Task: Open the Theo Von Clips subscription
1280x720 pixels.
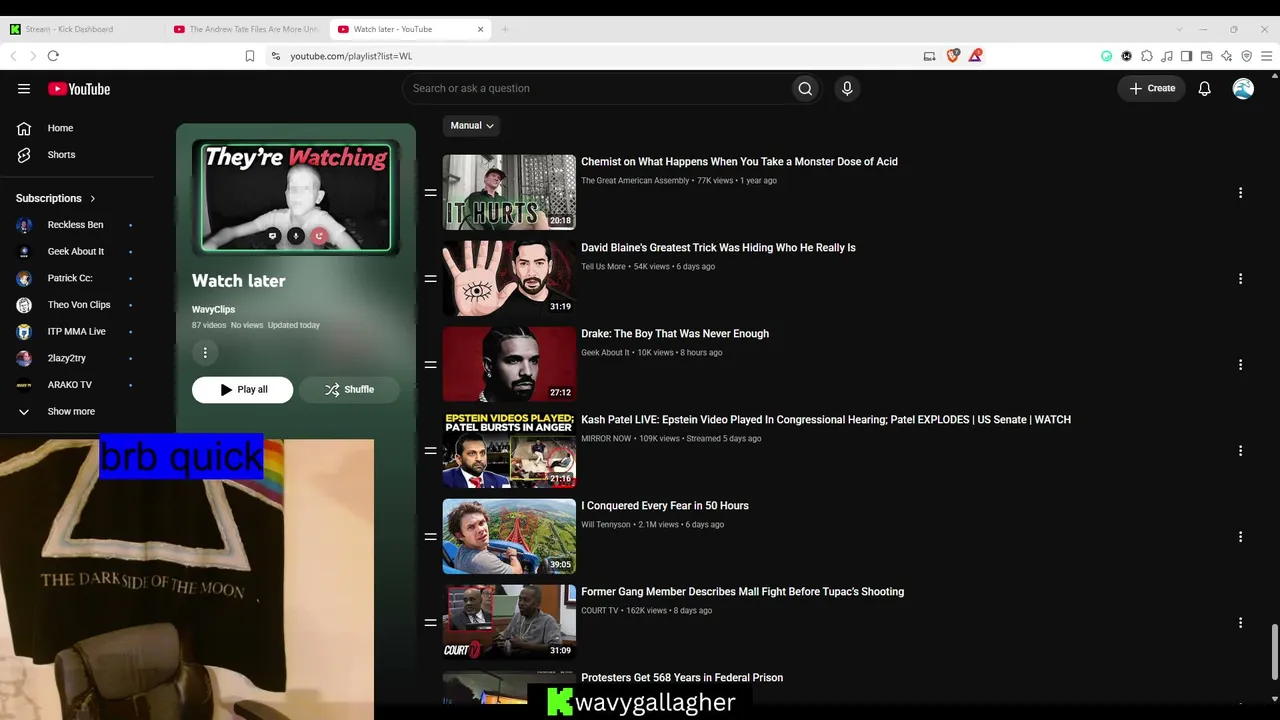Action: [77, 305]
